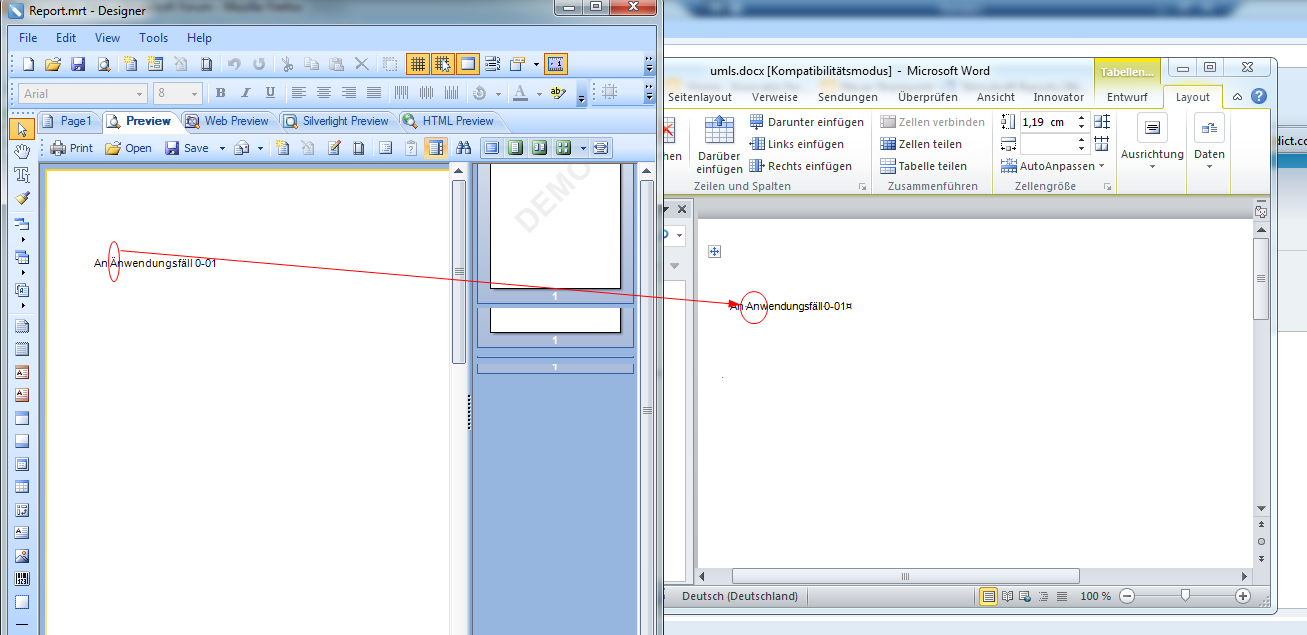Click Tabelle teilen in Word ribbon
Screen dimensions: 1307x635
point(923,166)
